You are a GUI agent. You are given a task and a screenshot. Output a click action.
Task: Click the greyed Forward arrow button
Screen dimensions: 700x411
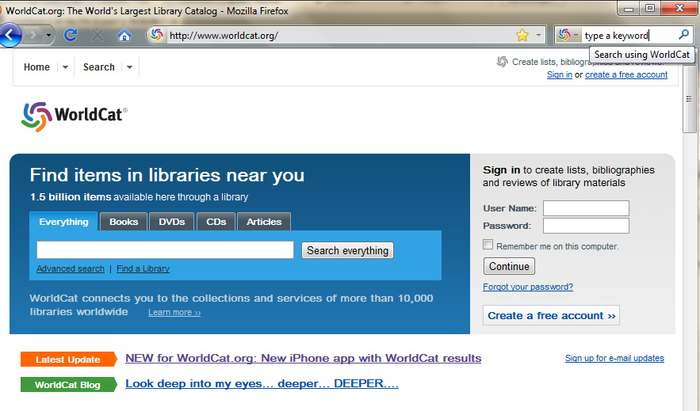point(33,35)
